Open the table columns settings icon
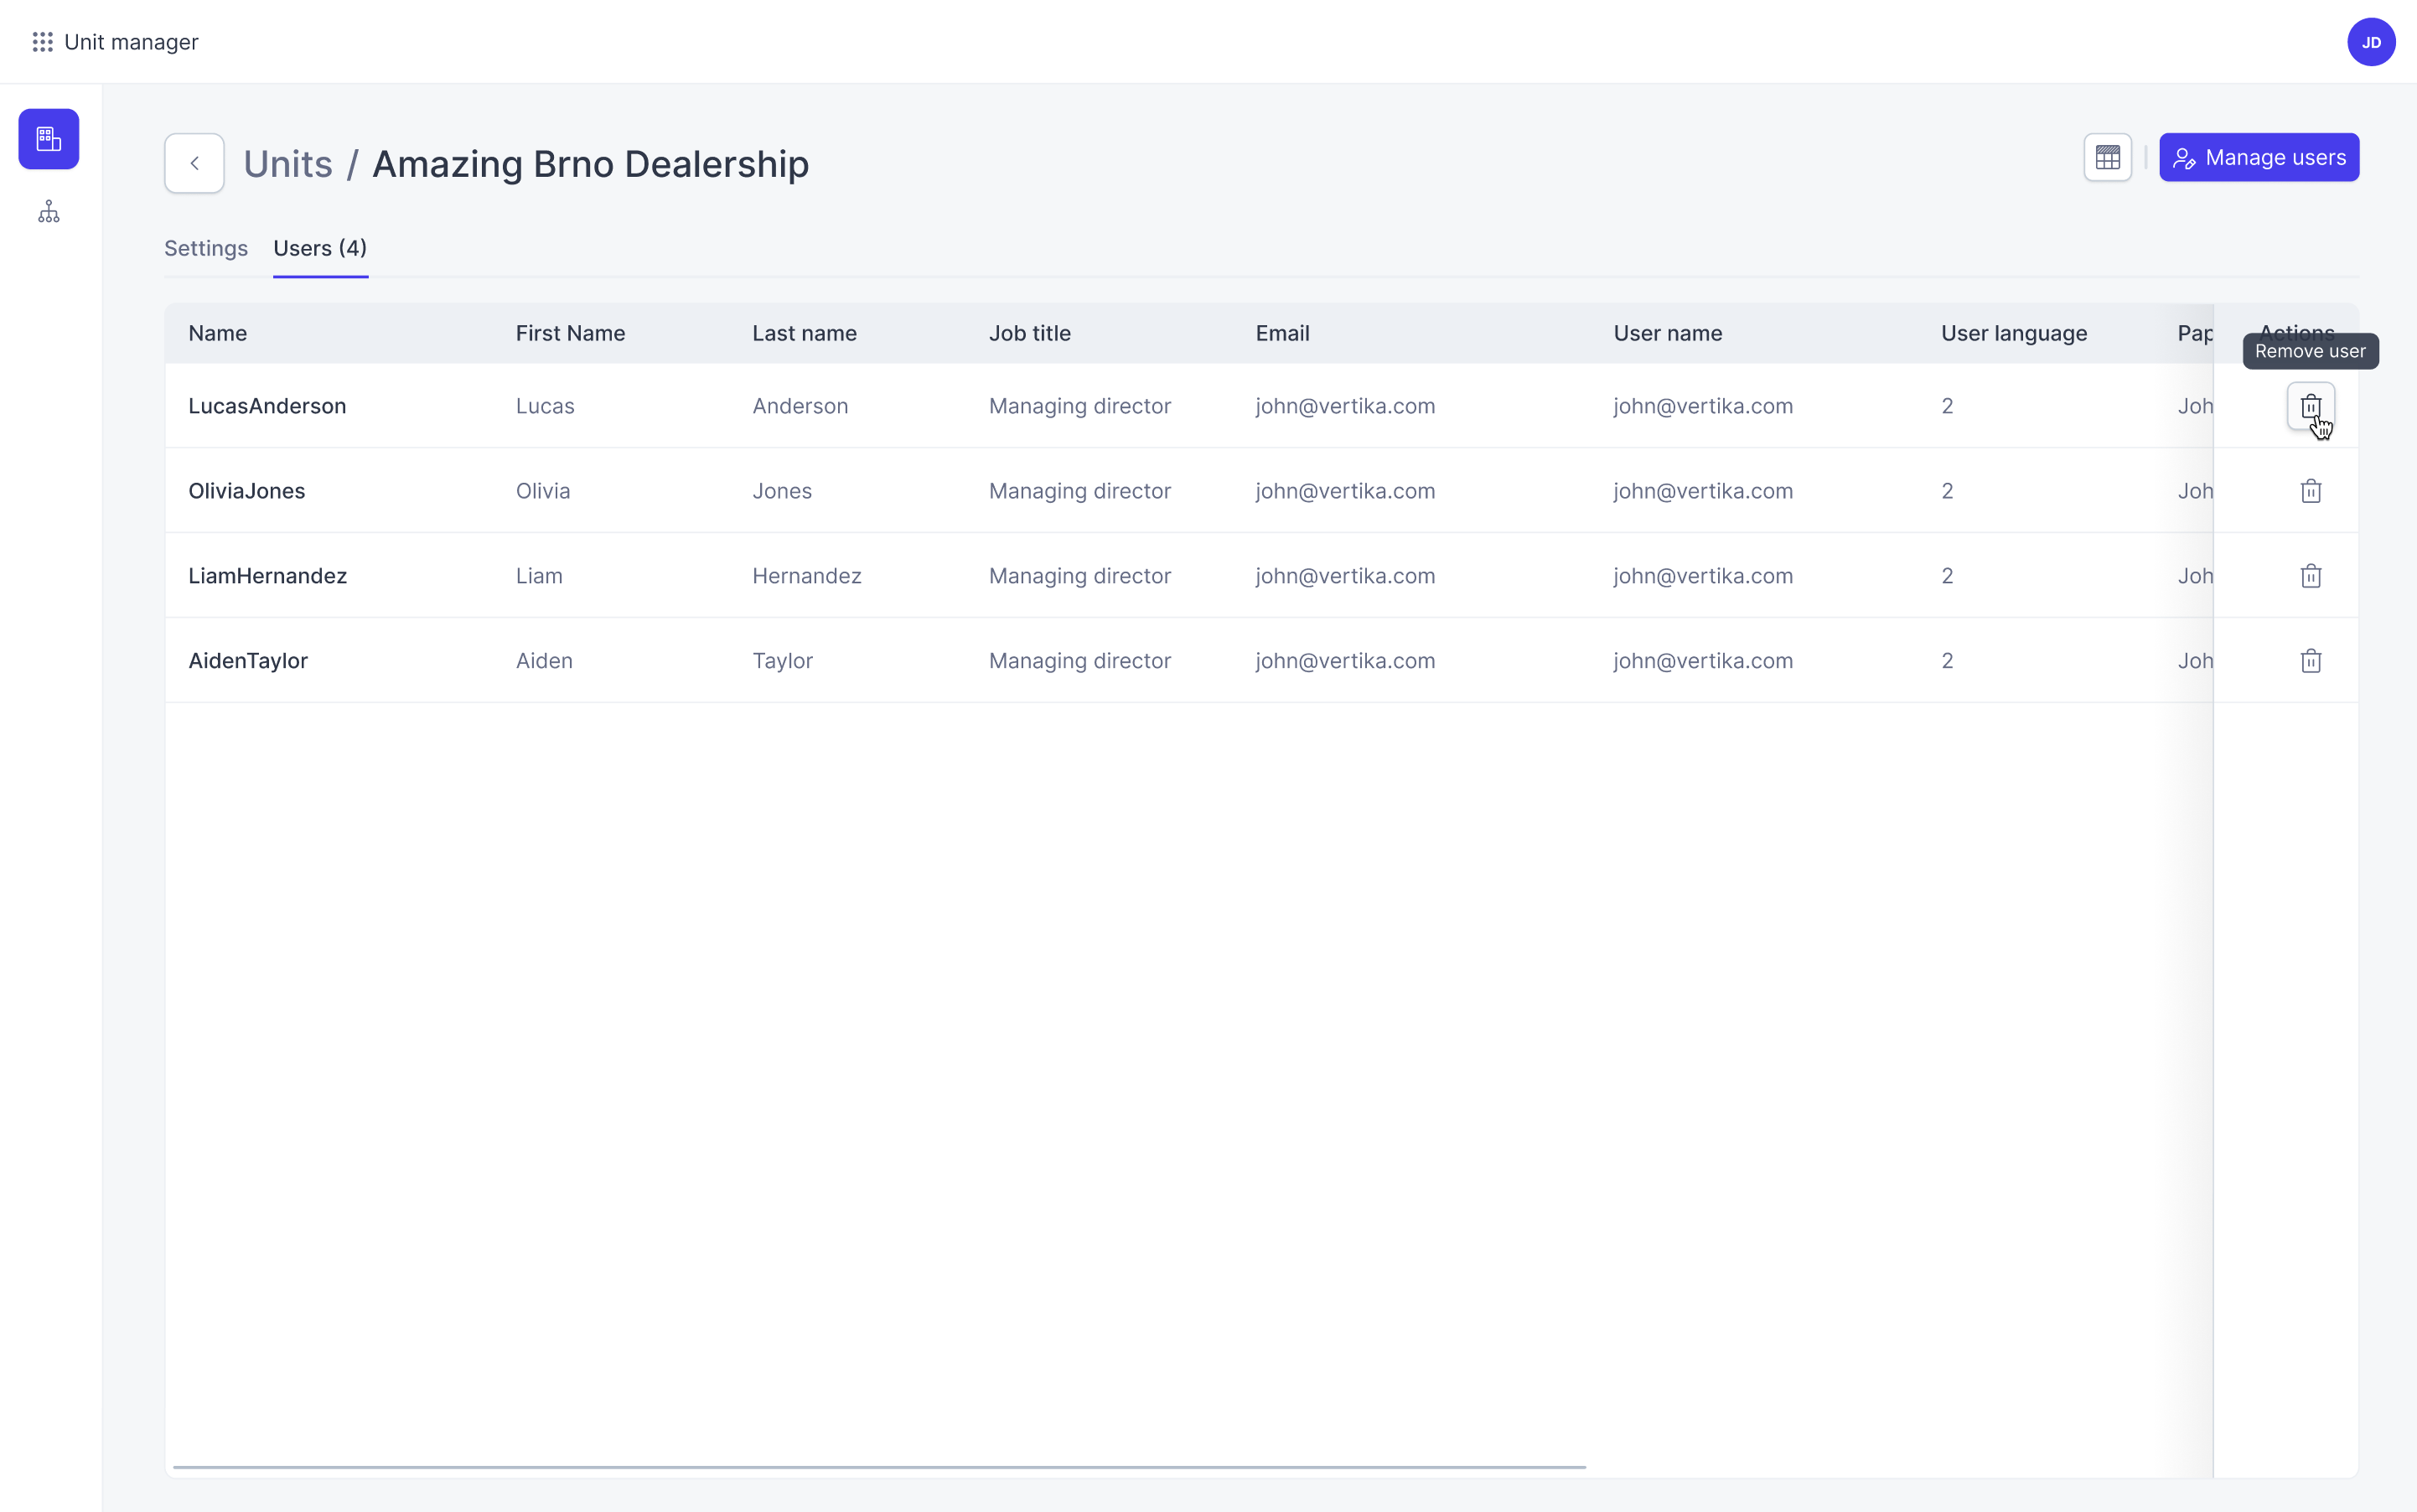Screen dimensions: 2417x1512 2108,158
